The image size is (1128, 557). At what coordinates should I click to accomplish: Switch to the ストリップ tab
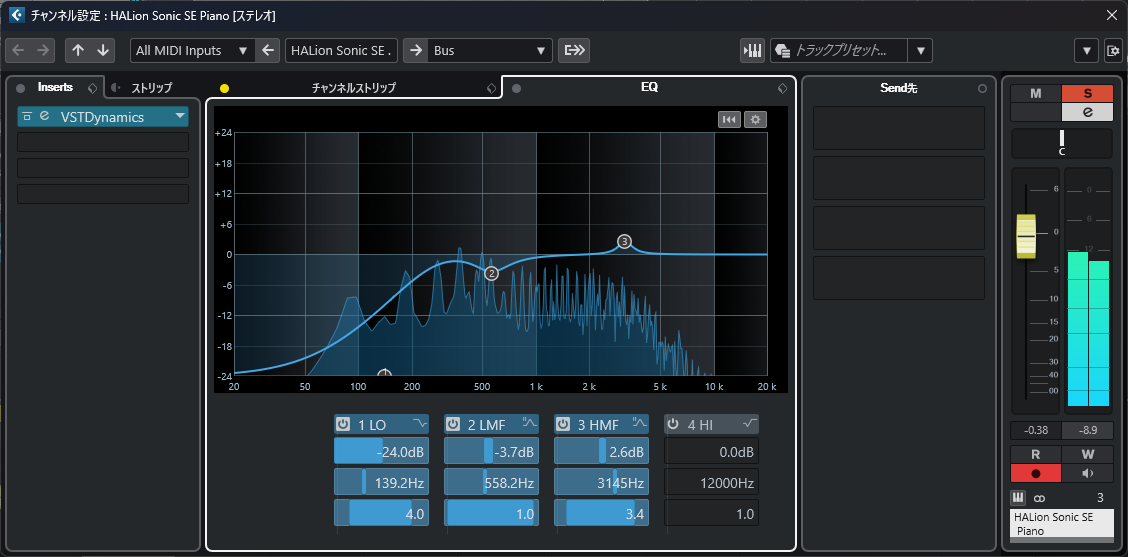(x=151, y=88)
